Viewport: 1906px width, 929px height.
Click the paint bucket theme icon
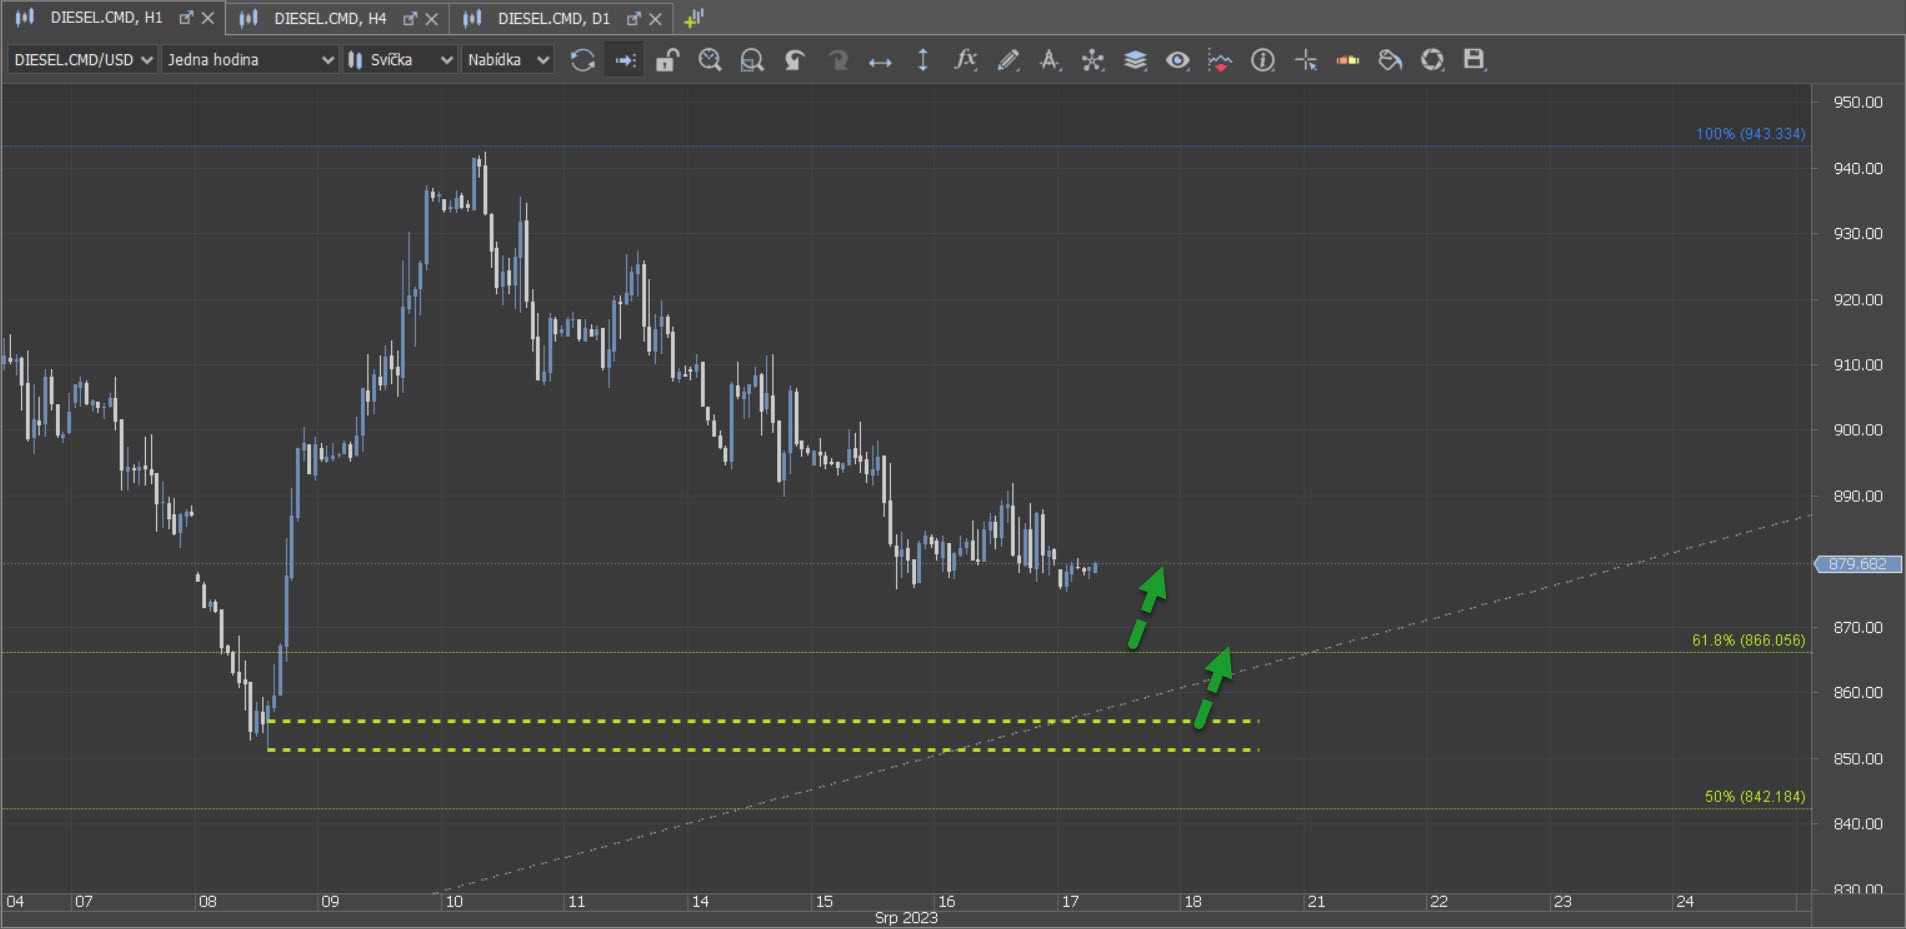pos(1390,60)
